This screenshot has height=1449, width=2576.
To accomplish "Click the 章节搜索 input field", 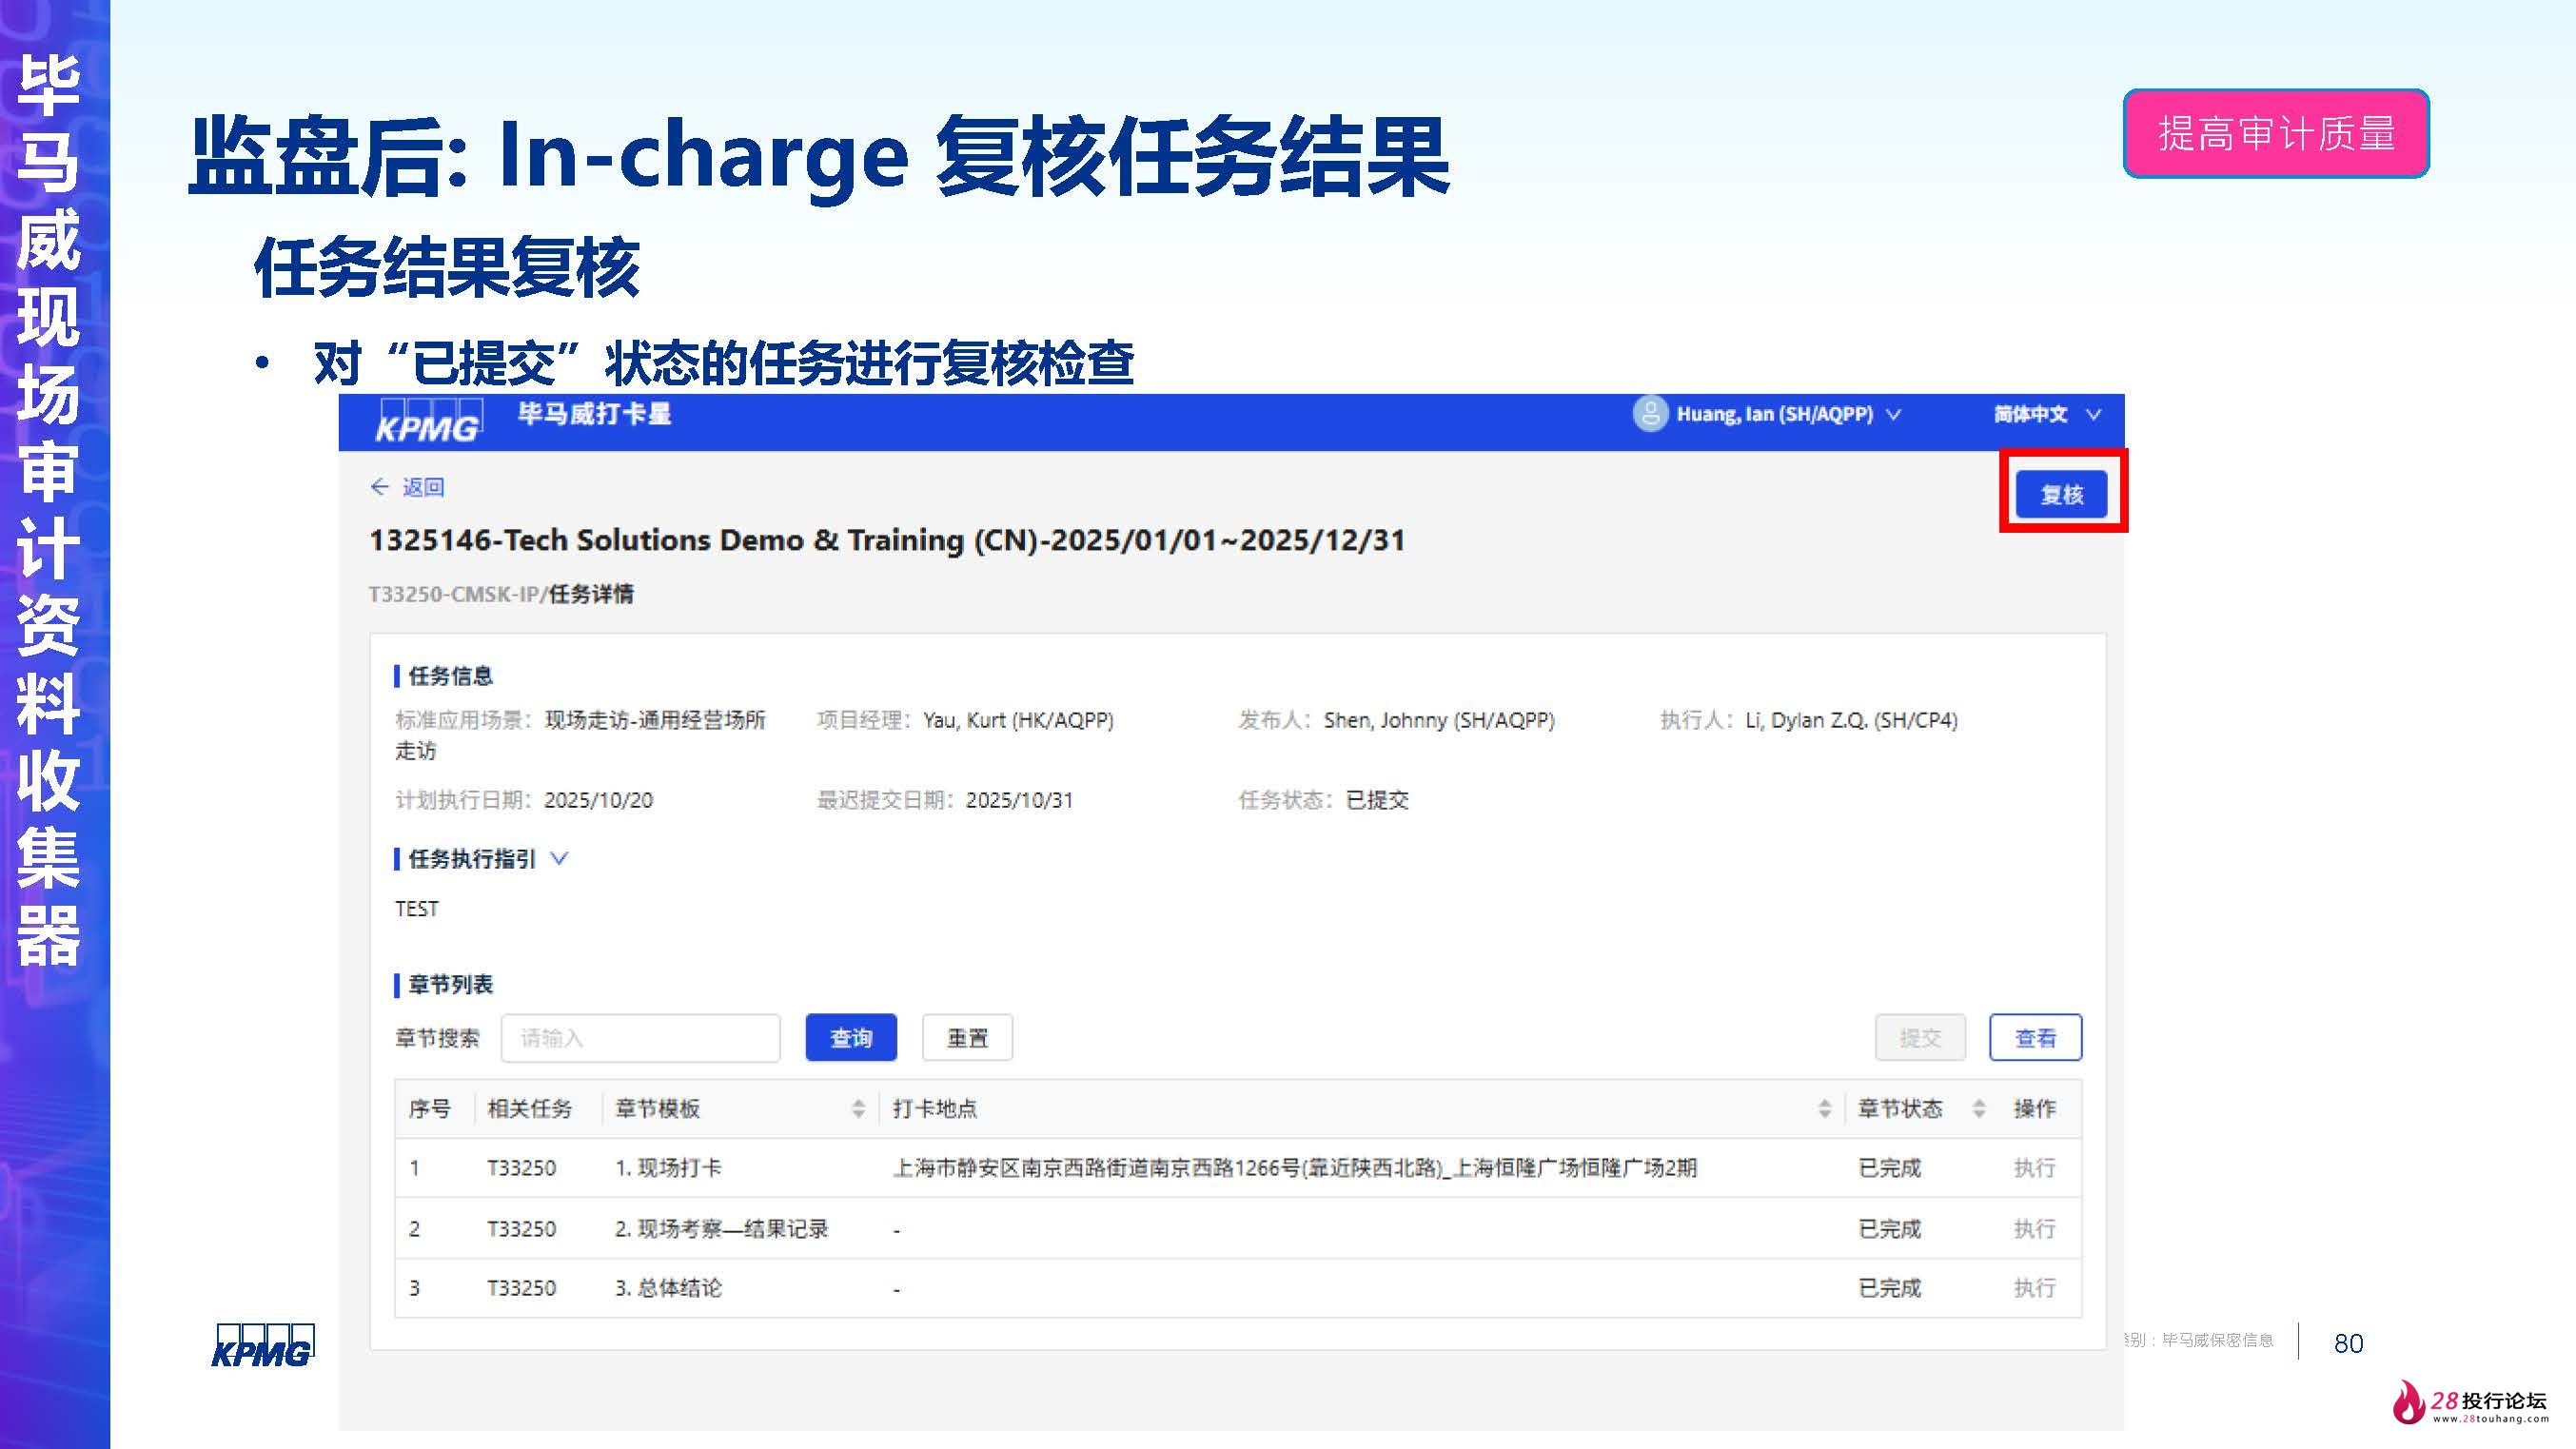I will click(640, 1038).
